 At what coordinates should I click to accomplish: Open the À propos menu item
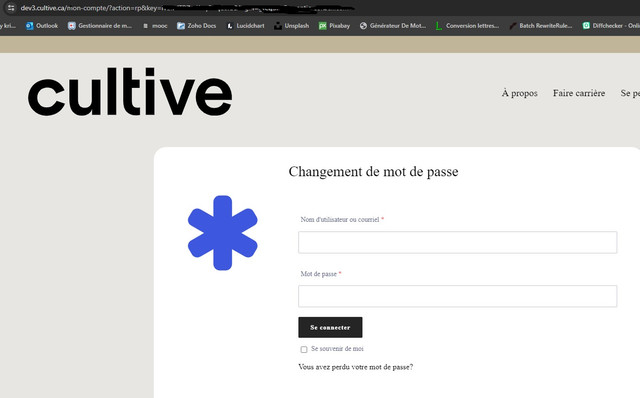(x=520, y=93)
